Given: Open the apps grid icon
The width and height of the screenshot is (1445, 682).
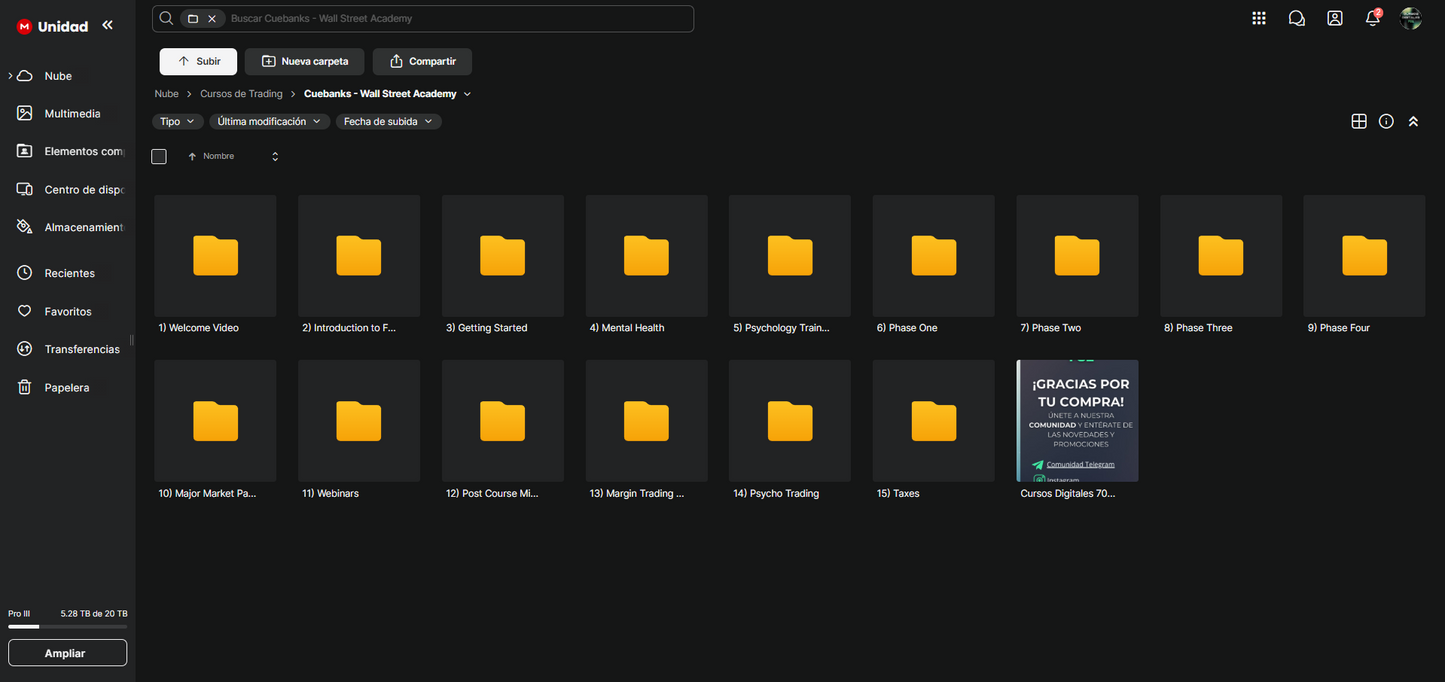Looking at the screenshot, I should click(1259, 18).
